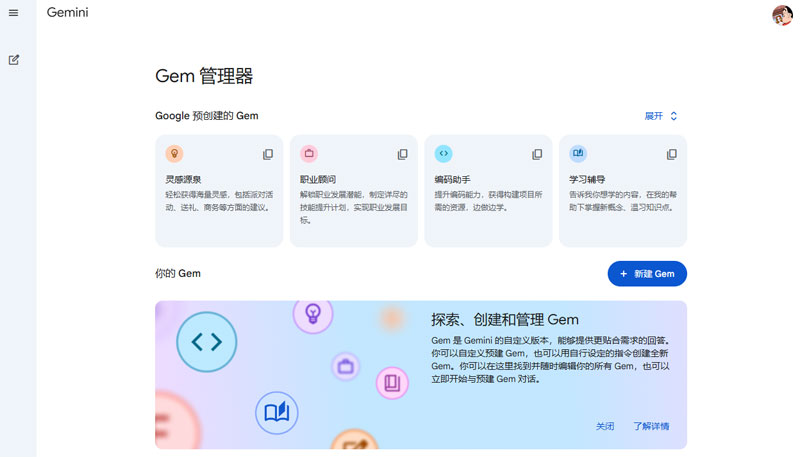Start a new chat with the pencil icon
Image resolution: width=800 pixels, height=457 pixels.
[x=14, y=60]
